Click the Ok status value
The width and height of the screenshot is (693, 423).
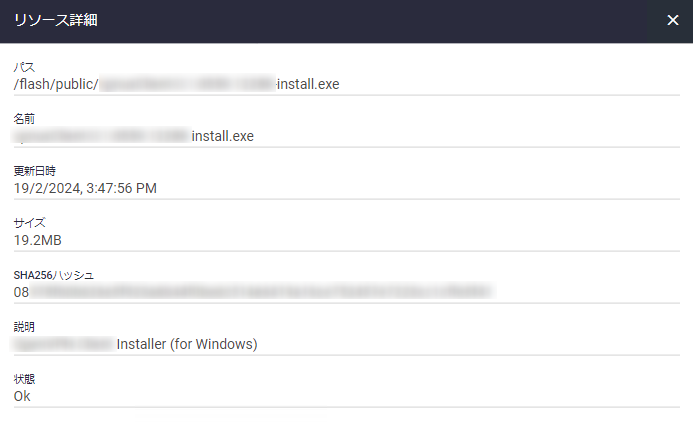22,396
